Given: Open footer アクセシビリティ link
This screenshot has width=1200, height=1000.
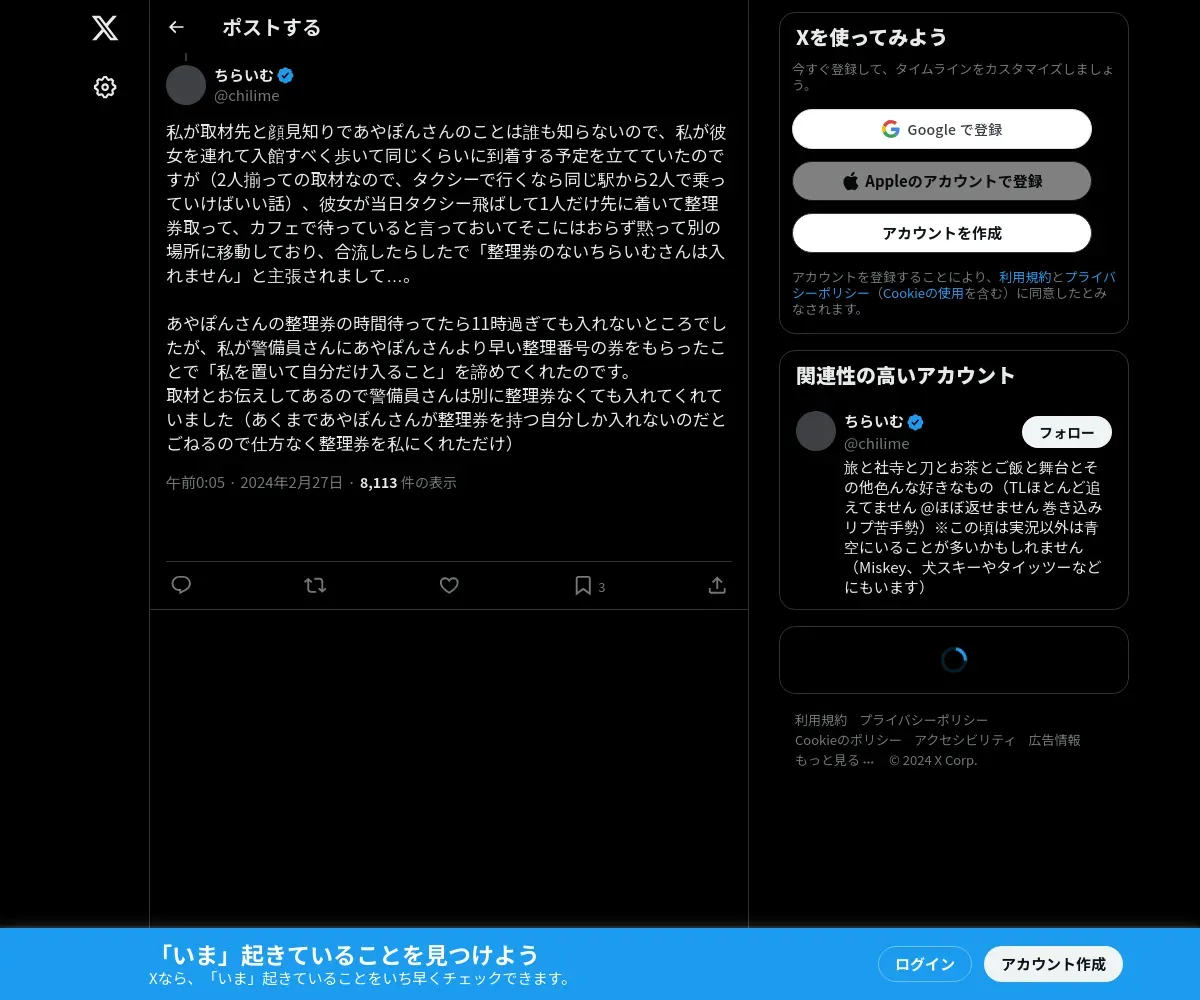Looking at the screenshot, I should click(965, 740).
